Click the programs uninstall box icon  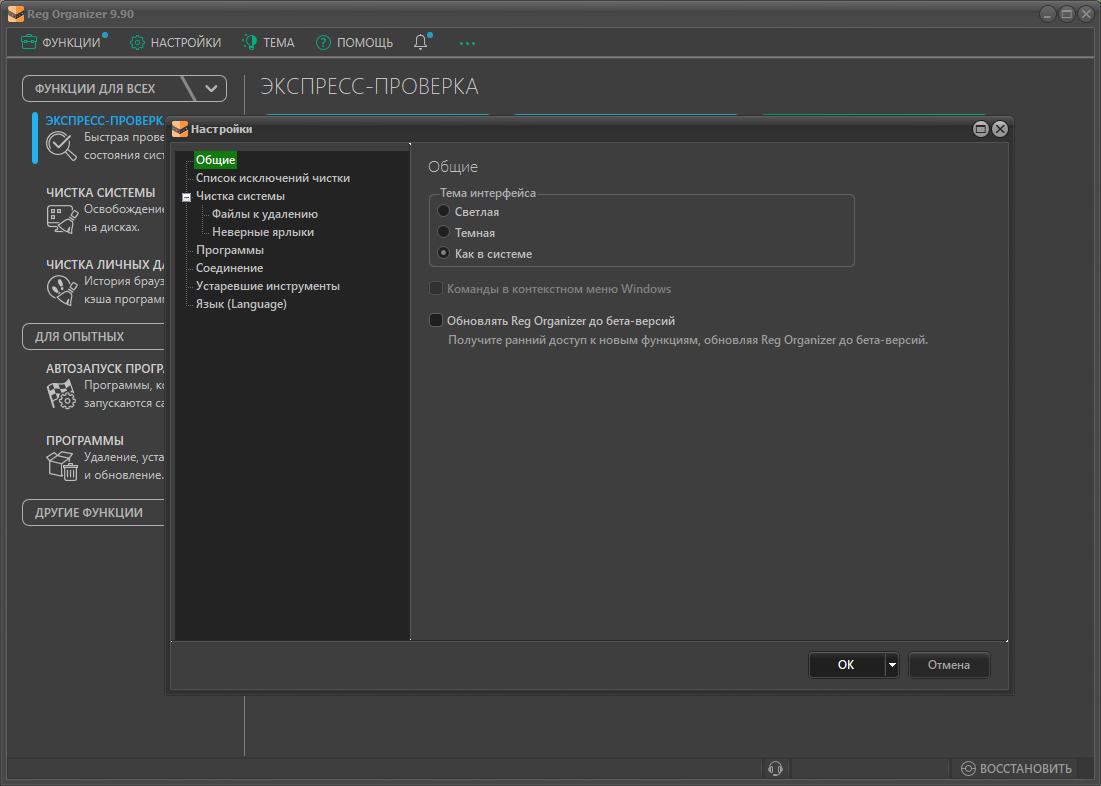click(x=62, y=465)
